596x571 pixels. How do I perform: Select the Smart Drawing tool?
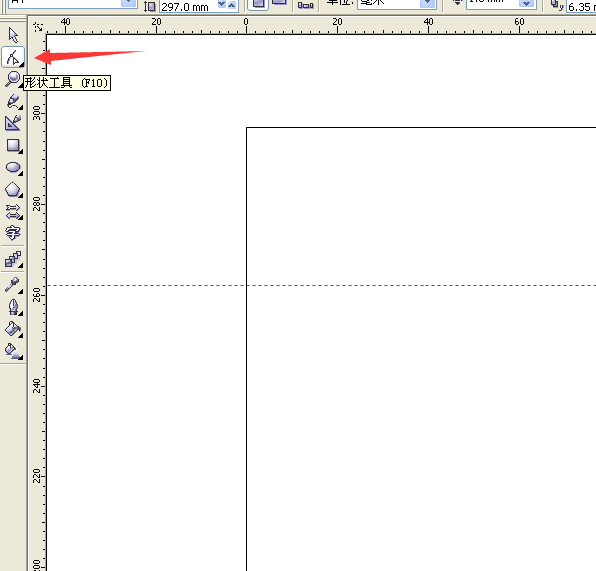(13, 123)
